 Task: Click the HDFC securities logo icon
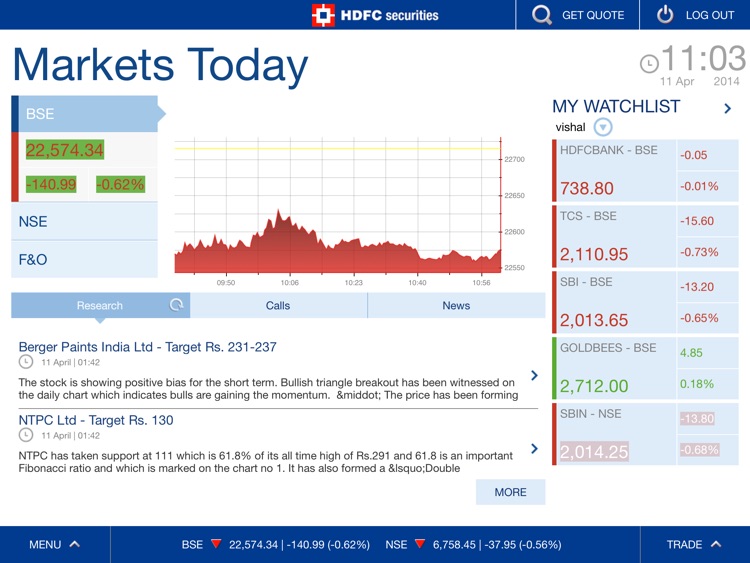(x=323, y=15)
